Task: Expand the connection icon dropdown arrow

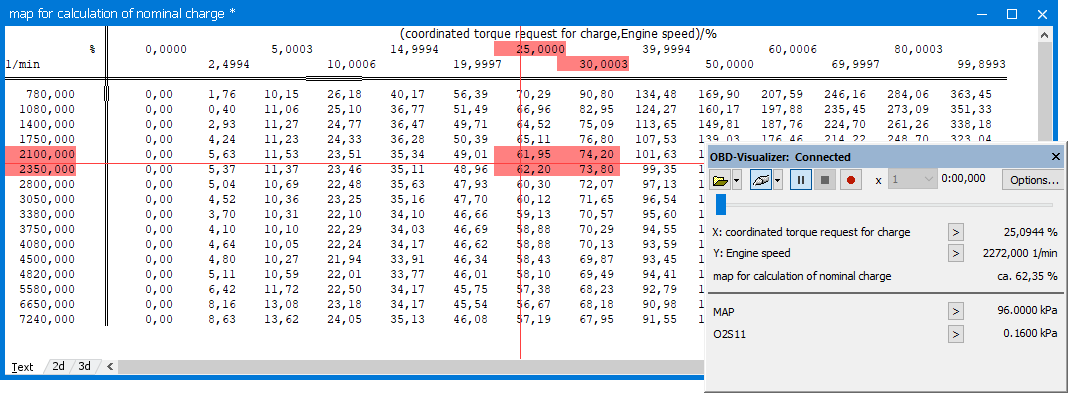Action: click(777, 180)
